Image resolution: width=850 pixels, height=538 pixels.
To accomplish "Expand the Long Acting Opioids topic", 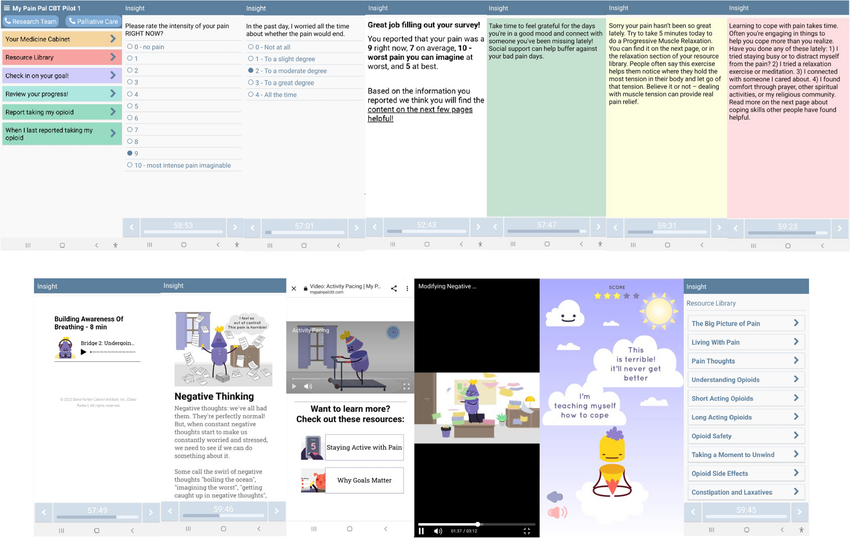I will 745,417.
